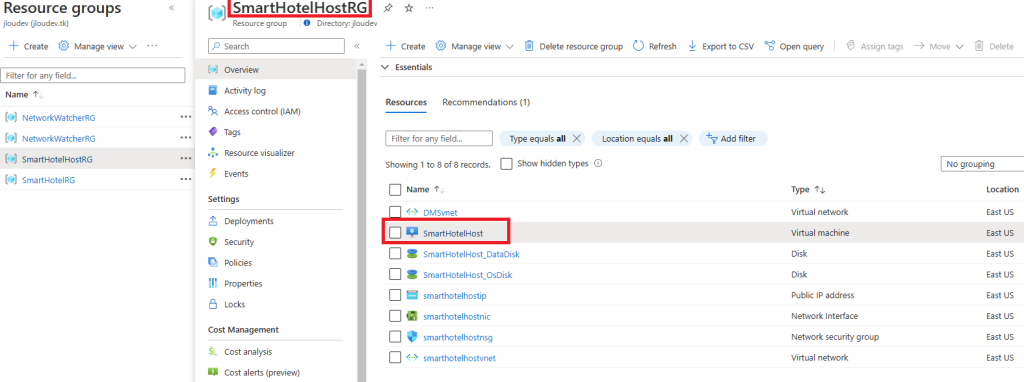Click the info icon beside Show hidden types

point(598,164)
